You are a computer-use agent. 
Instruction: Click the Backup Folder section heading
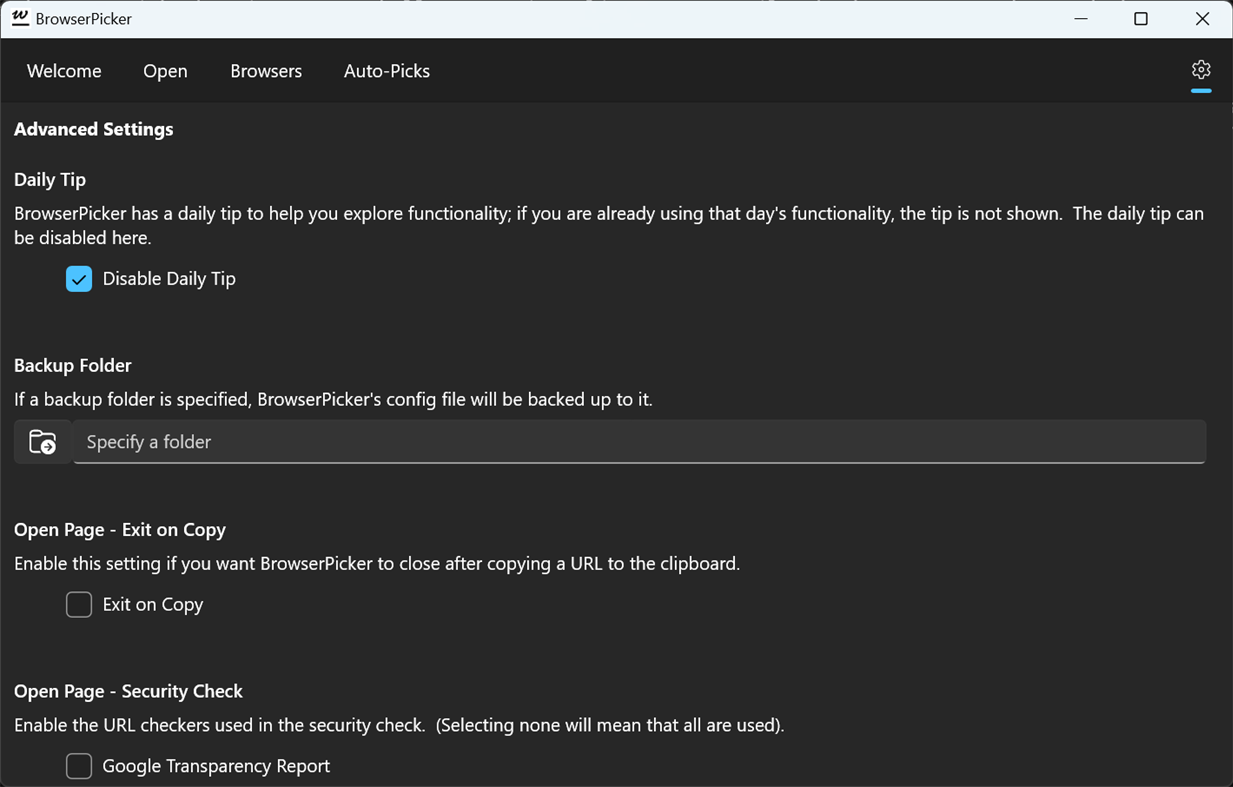click(73, 366)
